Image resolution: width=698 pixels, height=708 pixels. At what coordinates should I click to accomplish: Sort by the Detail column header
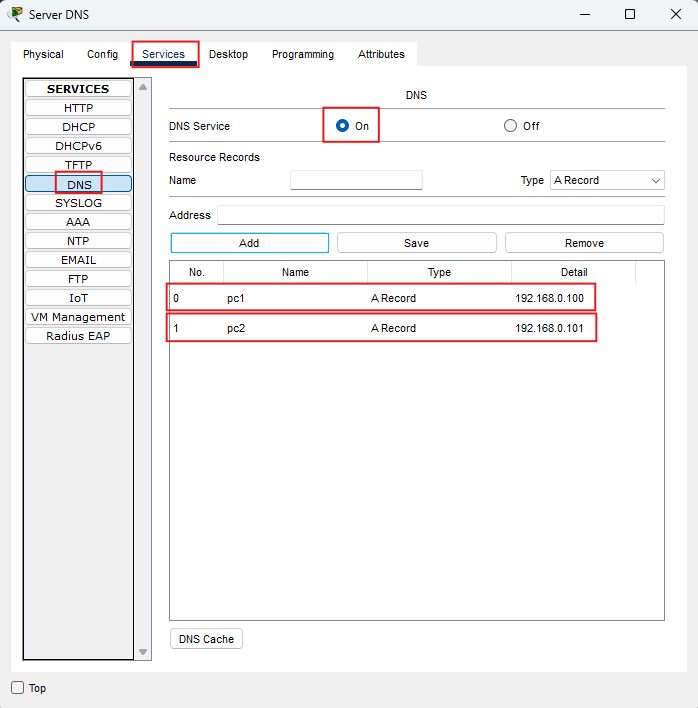[574, 272]
